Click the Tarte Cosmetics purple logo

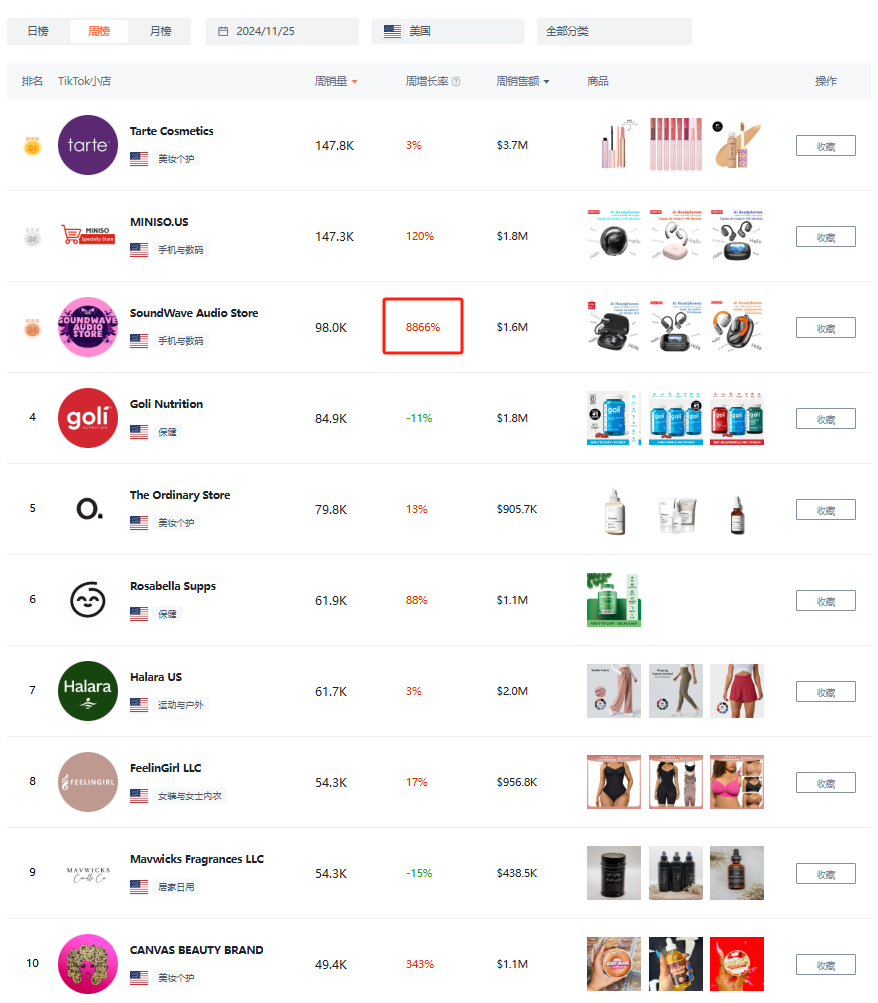pyautogui.click(x=88, y=145)
